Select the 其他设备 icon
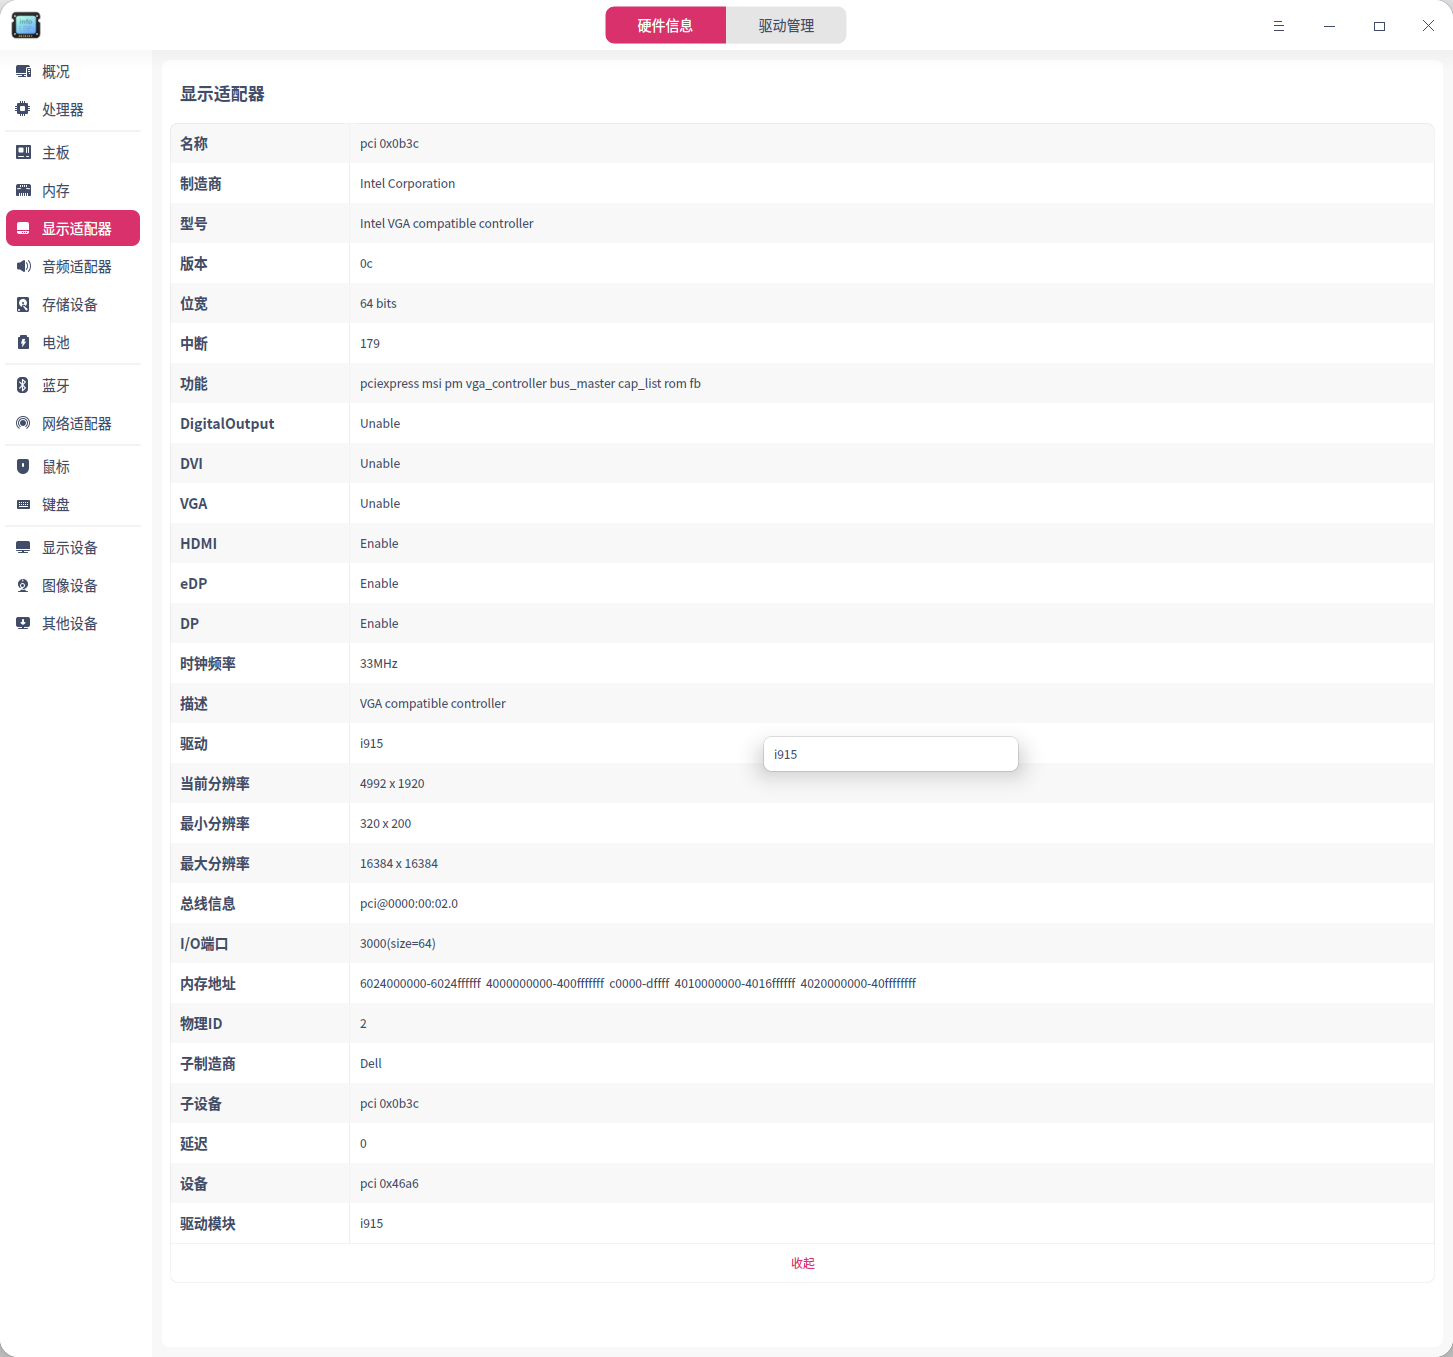 [x=23, y=623]
